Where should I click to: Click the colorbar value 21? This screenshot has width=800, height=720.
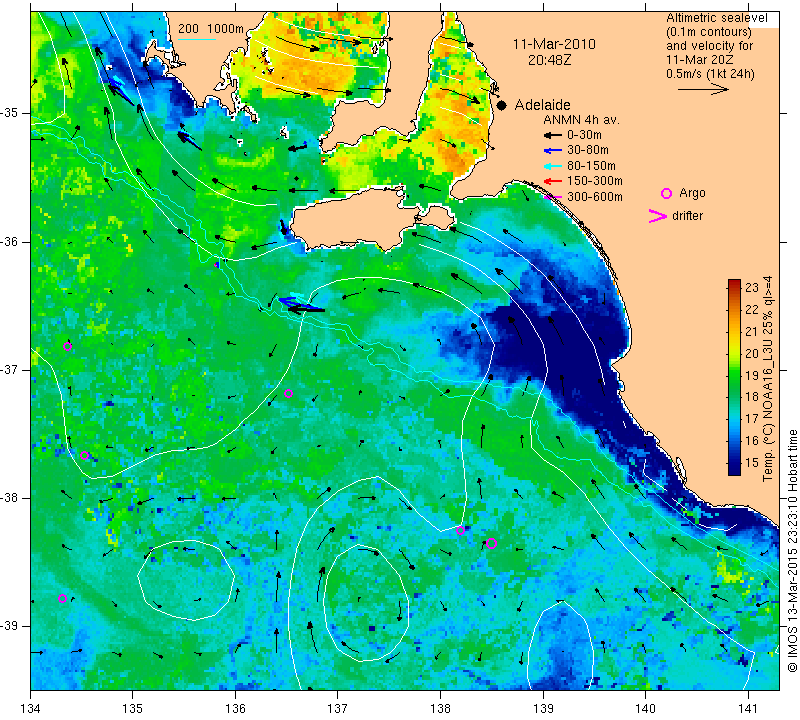[752, 332]
